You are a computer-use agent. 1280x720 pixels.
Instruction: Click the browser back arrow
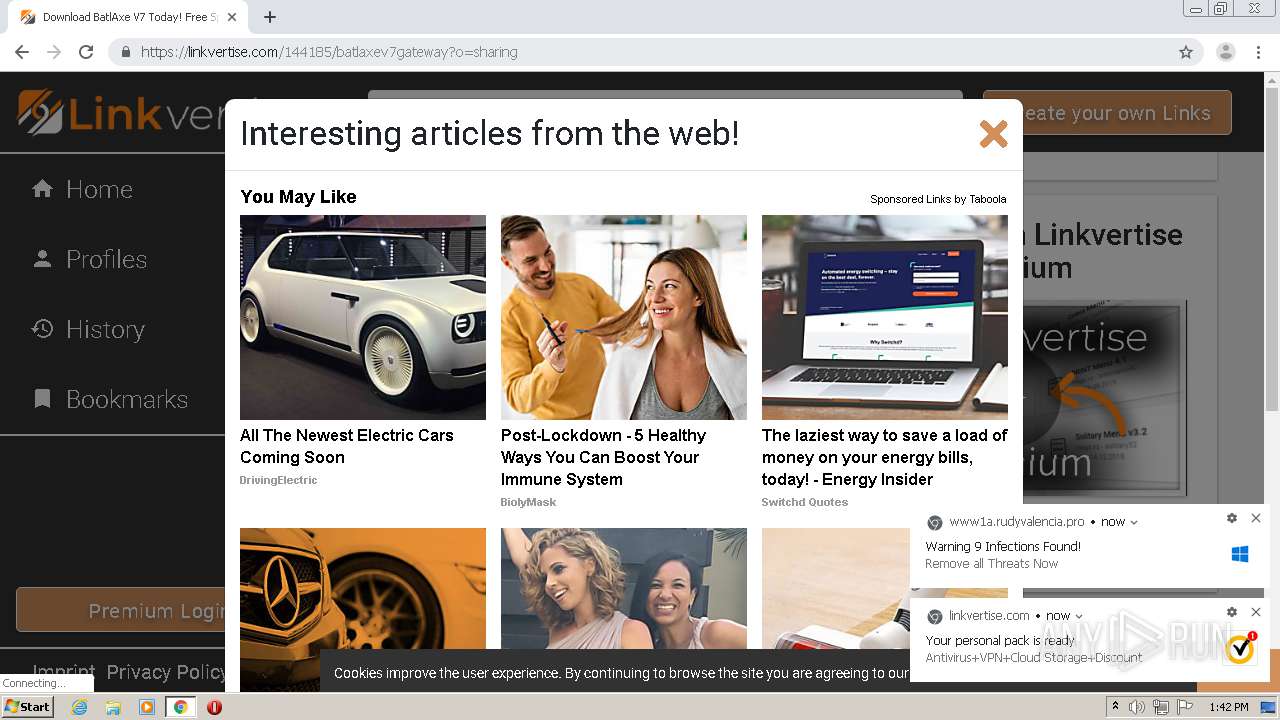pyautogui.click(x=22, y=52)
